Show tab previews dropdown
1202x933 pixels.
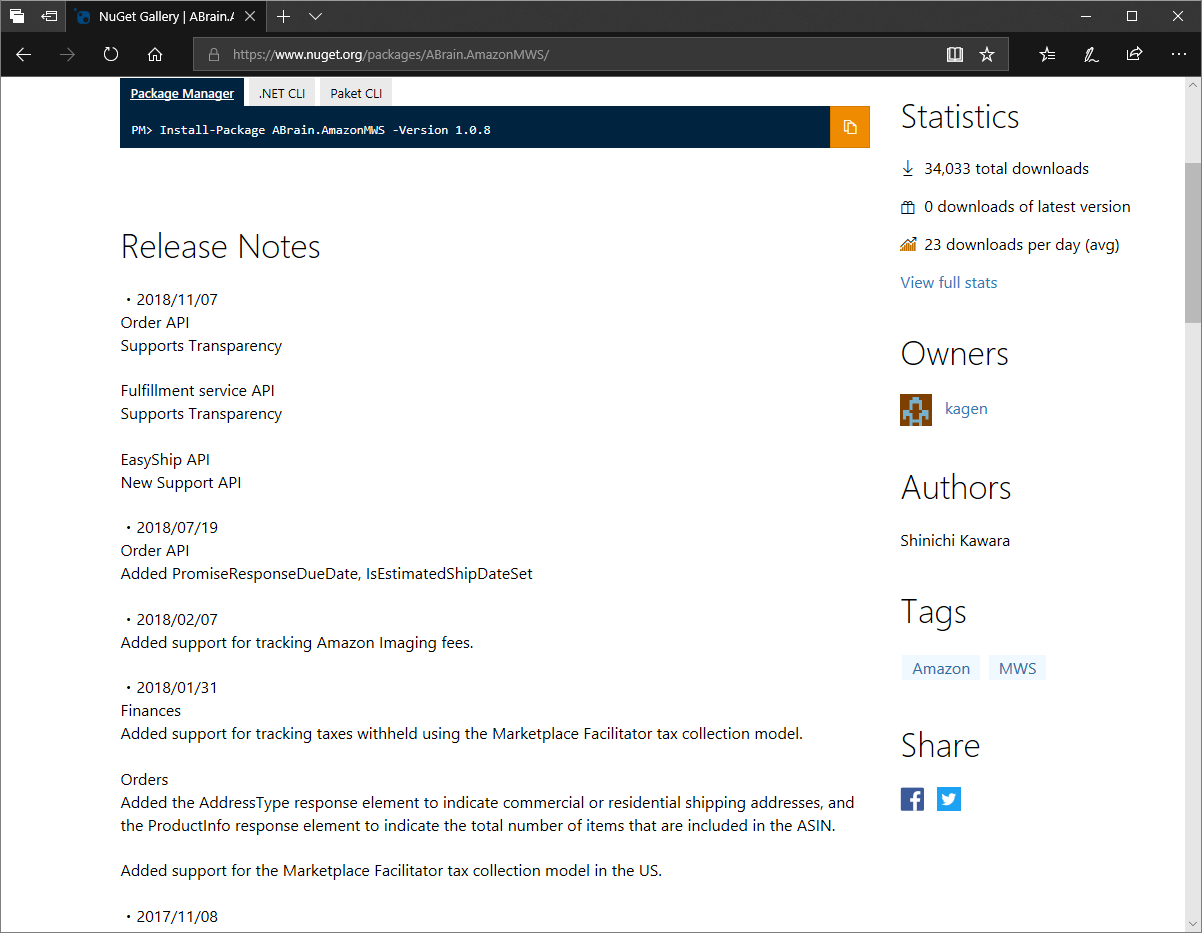[316, 16]
